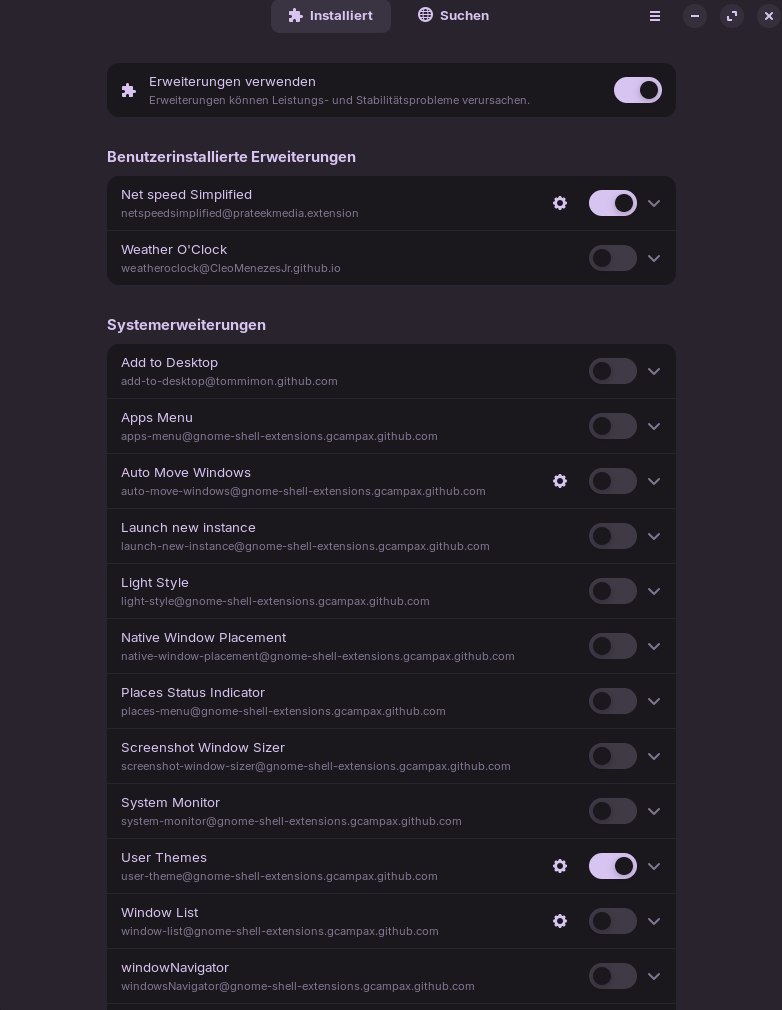Open Window List settings gear
This screenshot has height=1010, width=782.
560,921
